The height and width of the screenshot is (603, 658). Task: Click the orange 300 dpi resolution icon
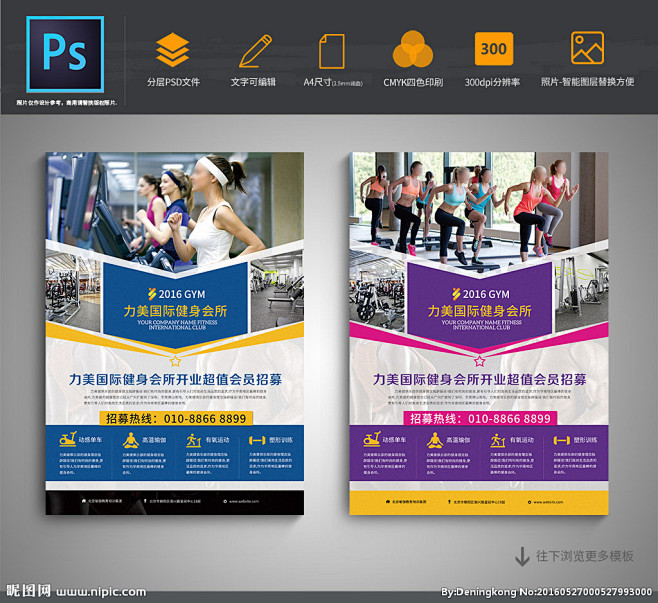pyautogui.click(x=493, y=49)
